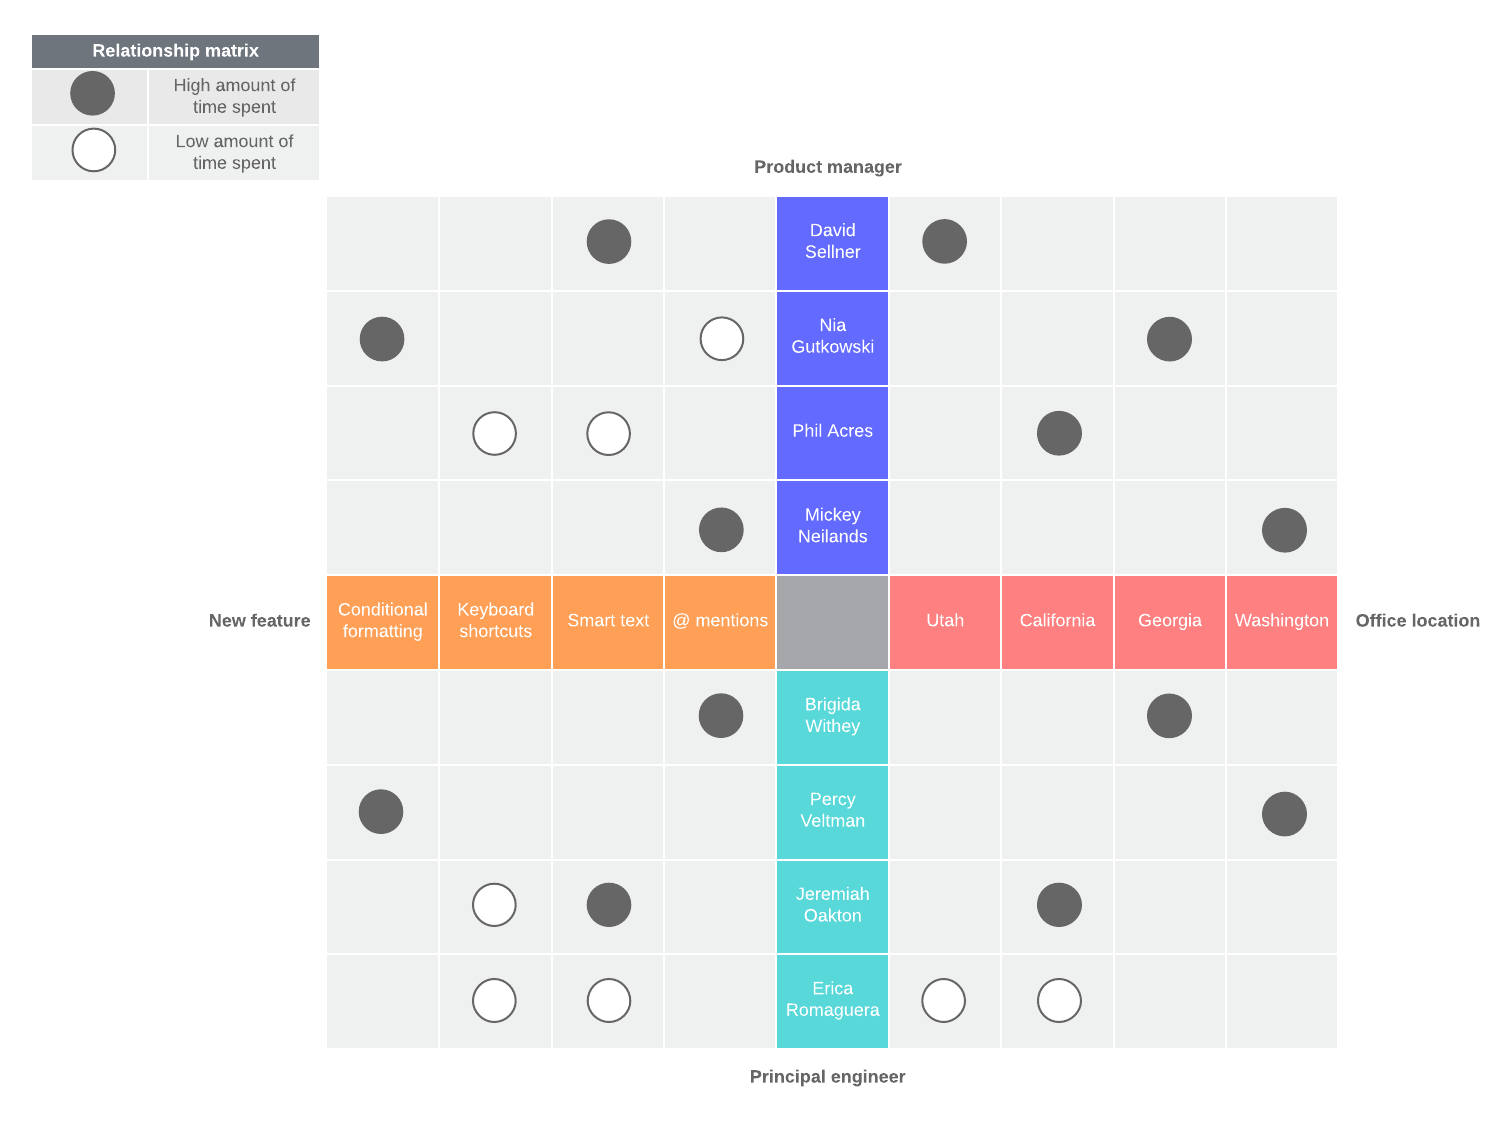Select the Office location axis label
This screenshot has height=1129, width=1511.
coord(1417,621)
